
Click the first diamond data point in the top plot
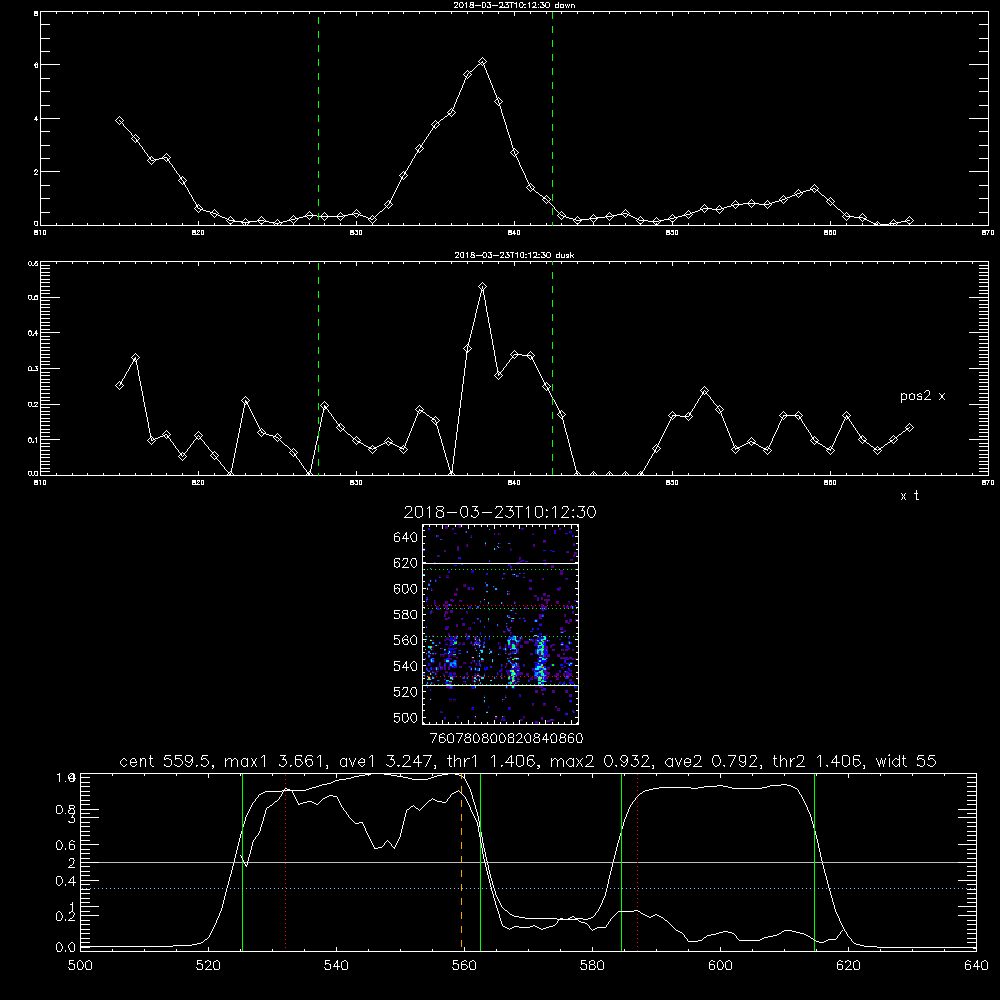point(119,121)
